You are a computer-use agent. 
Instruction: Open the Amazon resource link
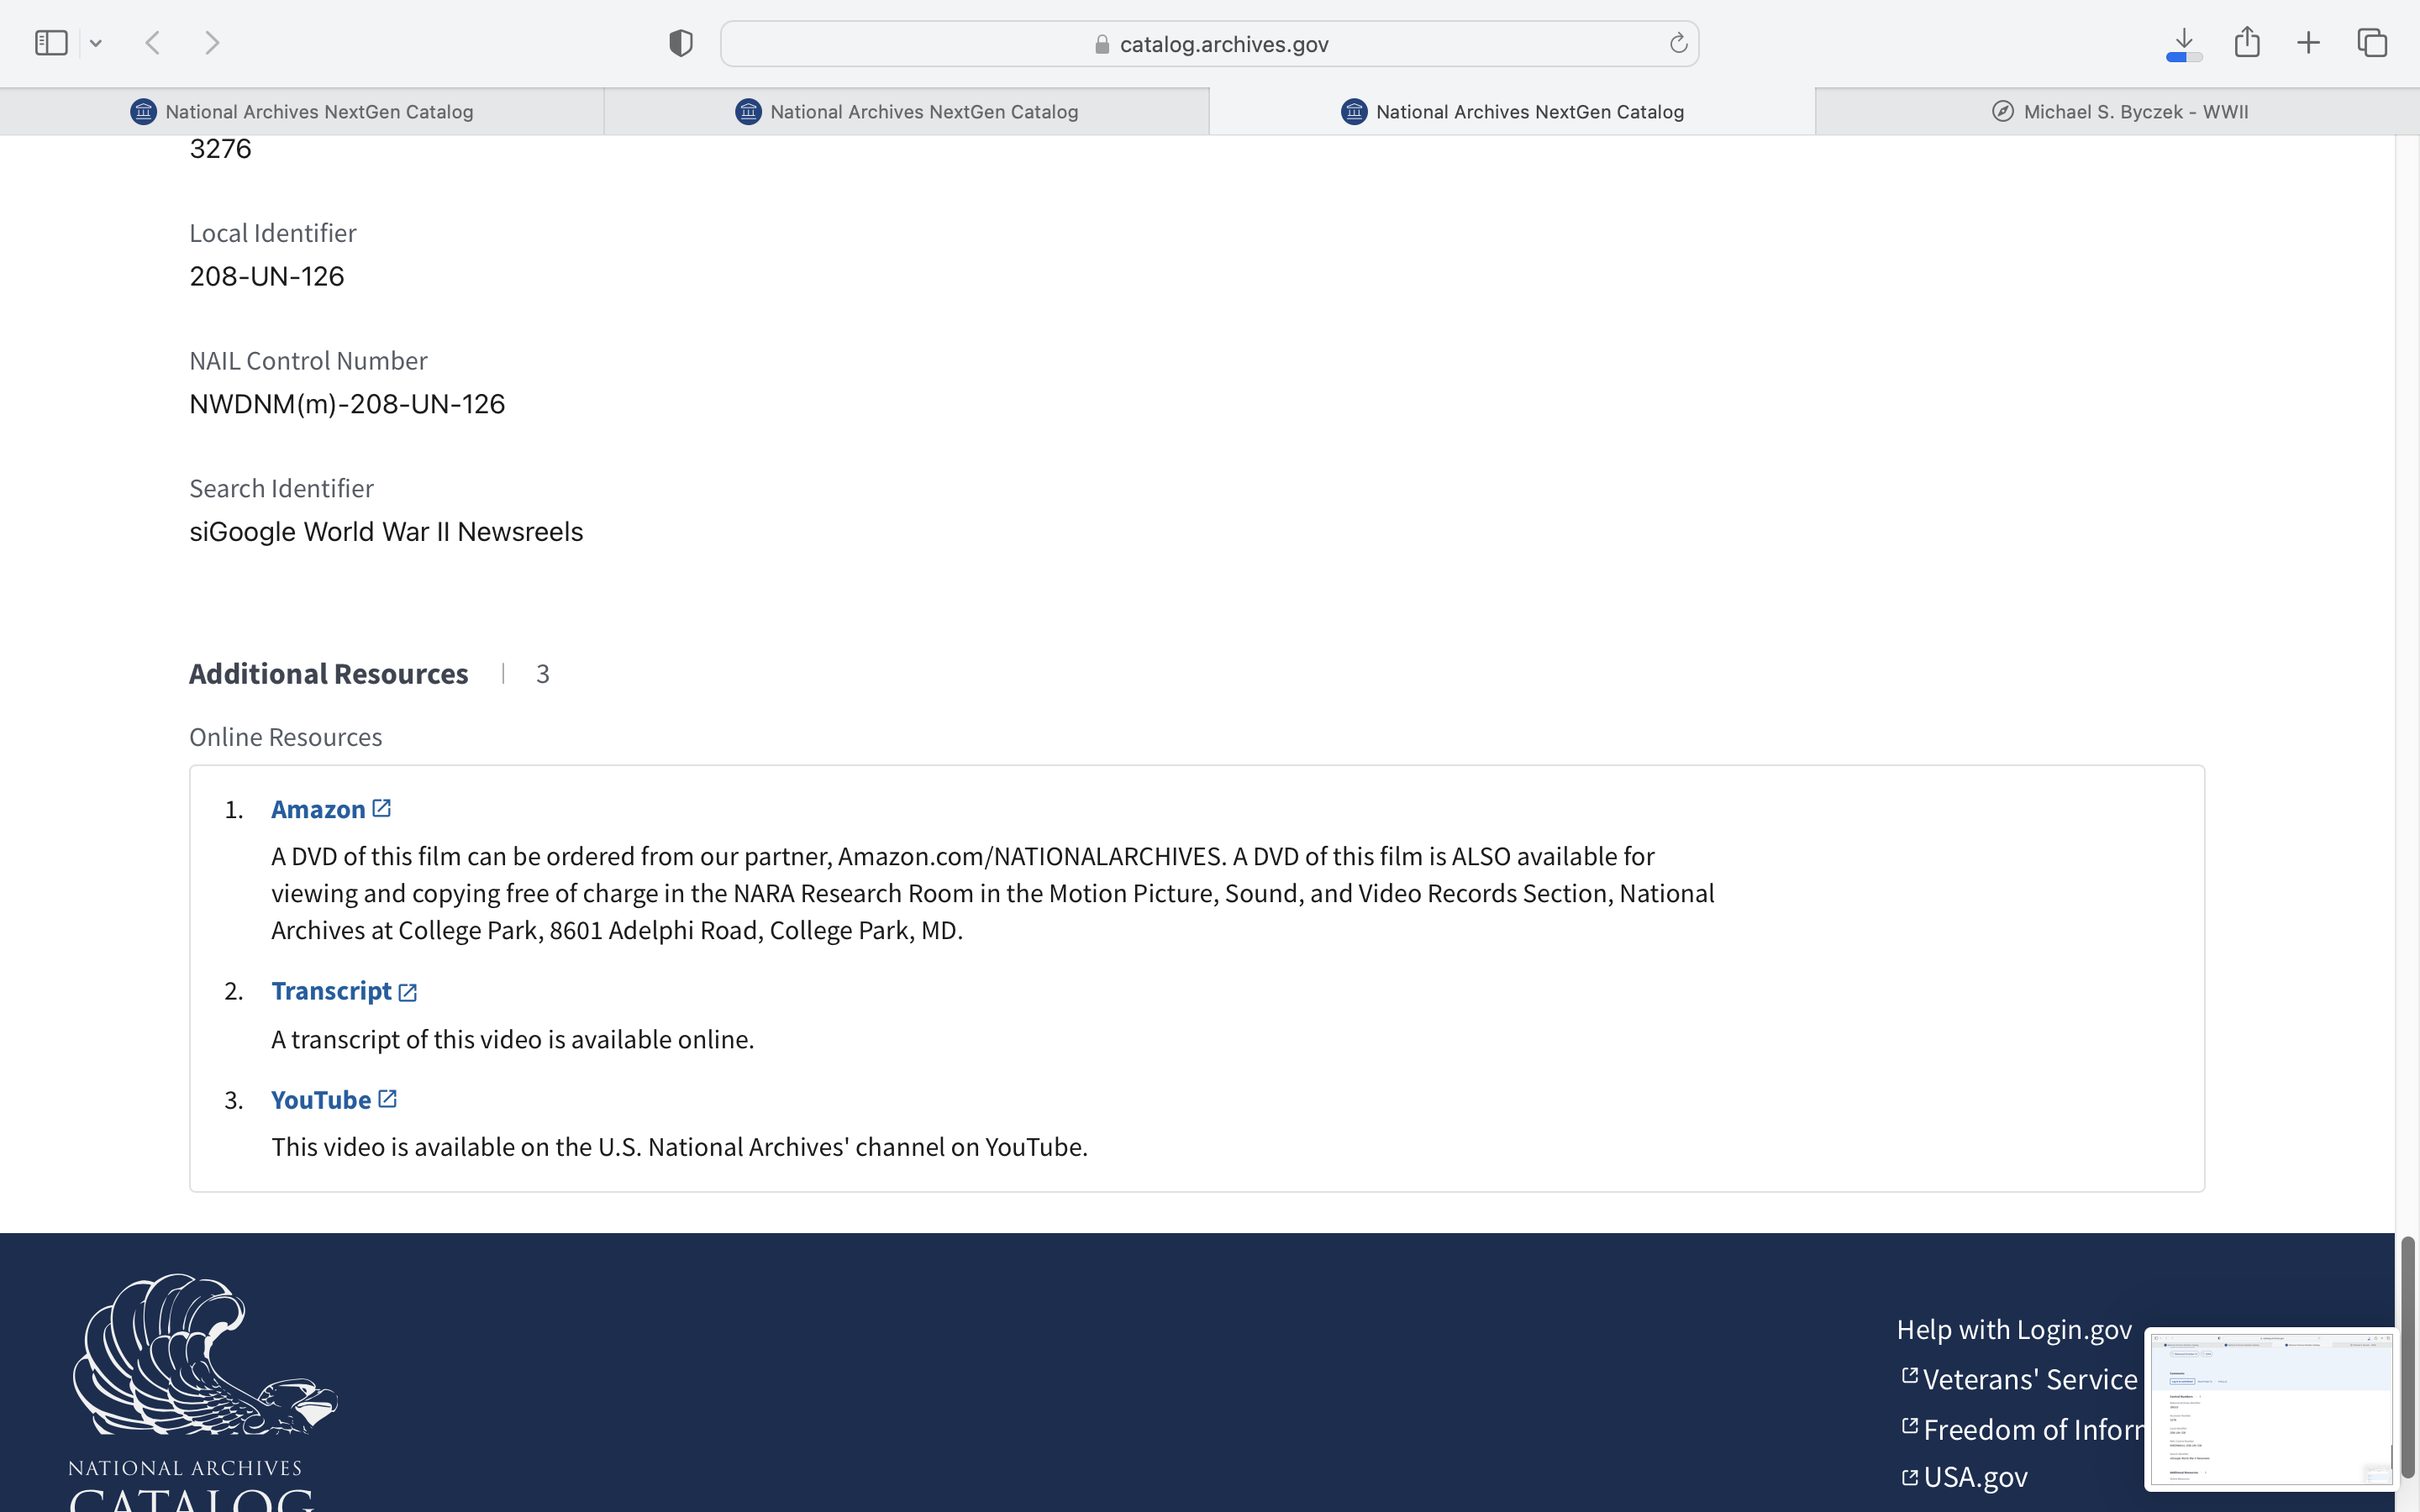pyautogui.click(x=319, y=809)
